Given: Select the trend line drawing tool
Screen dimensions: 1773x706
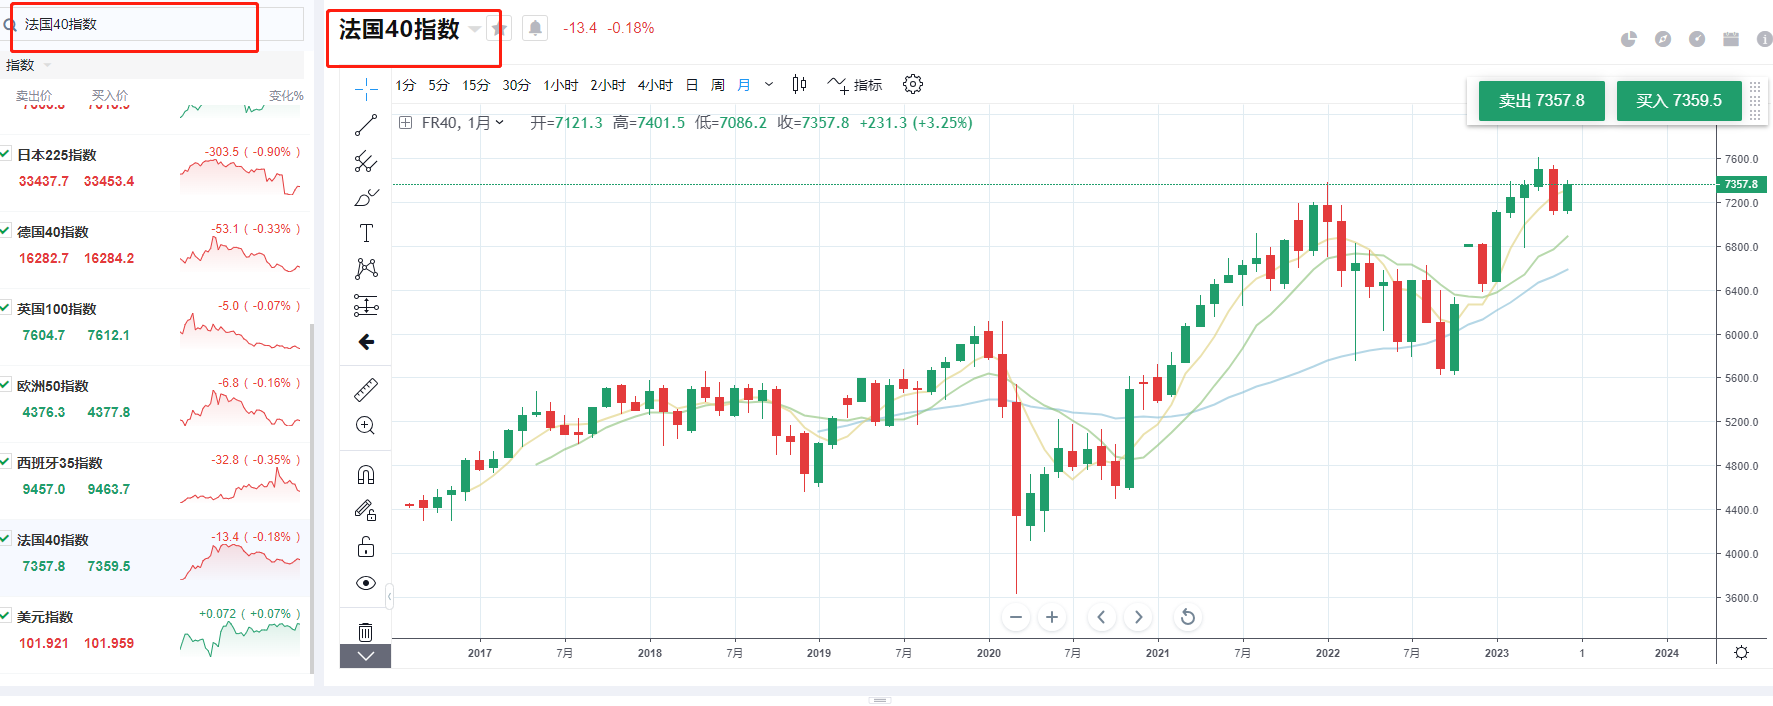Looking at the screenshot, I should [x=366, y=125].
